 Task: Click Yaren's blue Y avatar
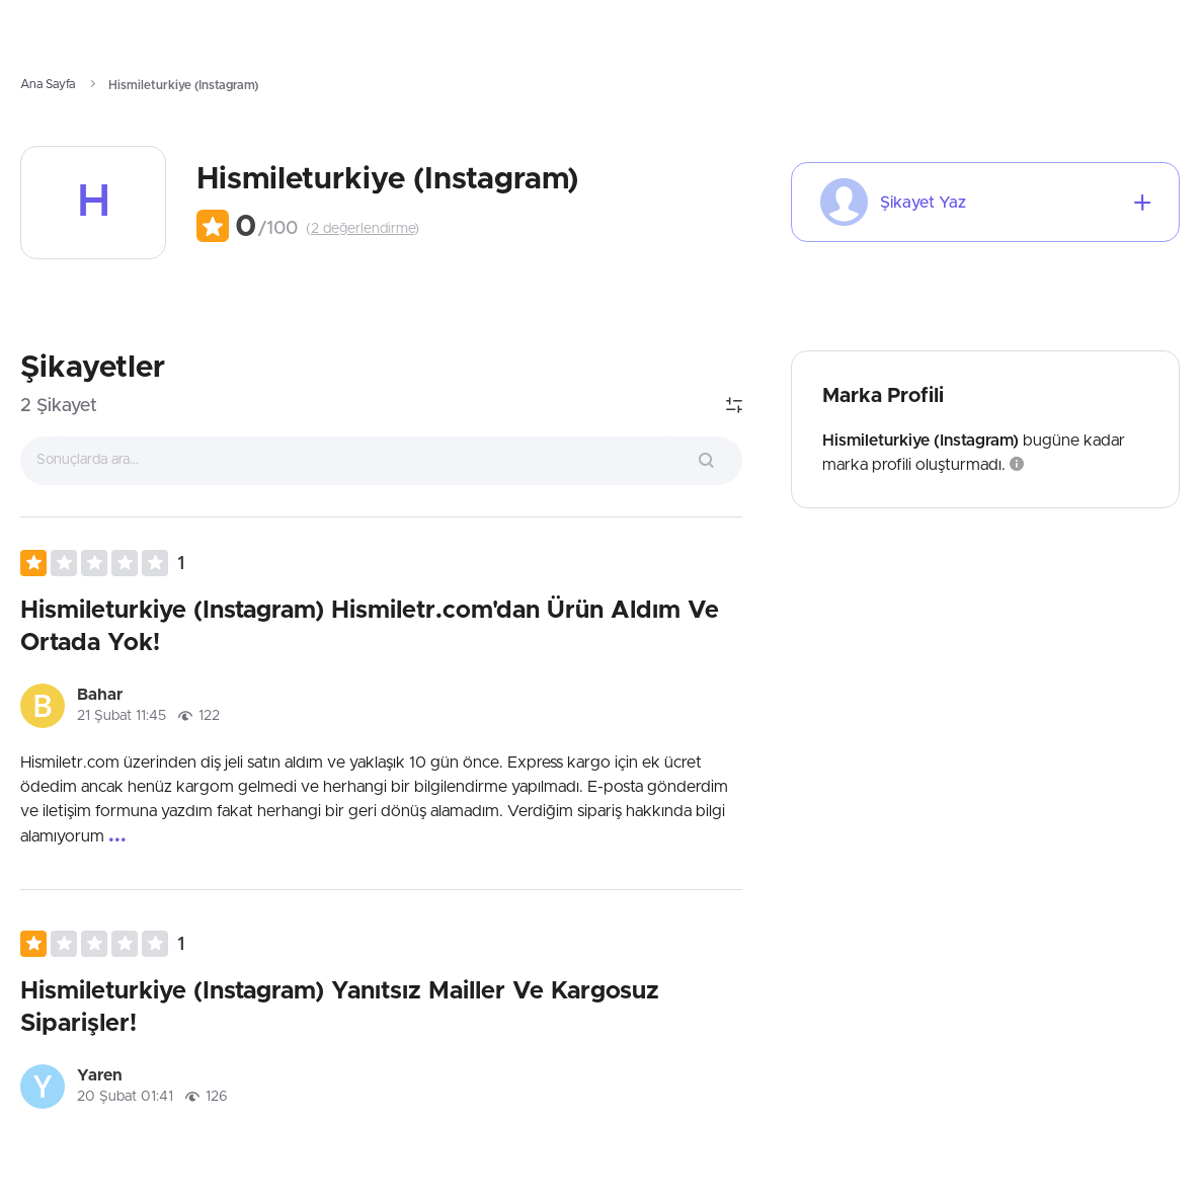[42, 1086]
